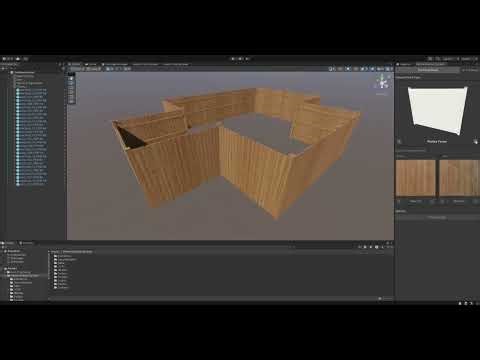The height and width of the screenshot is (360, 480).
Task: Adjust the Project panel icon size slider
Action: (386, 298)
